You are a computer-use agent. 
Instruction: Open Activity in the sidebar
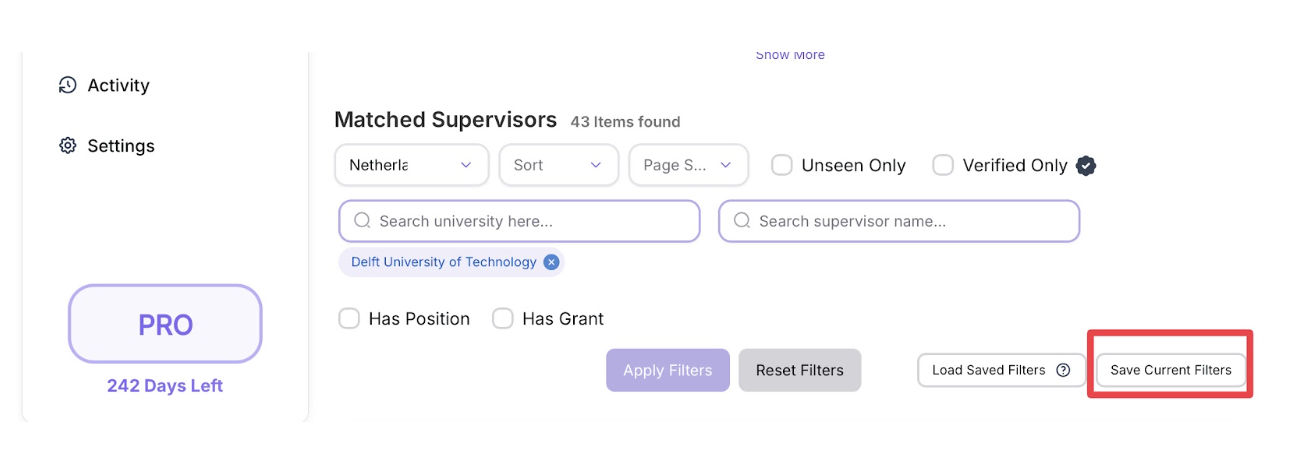(118, 85)
